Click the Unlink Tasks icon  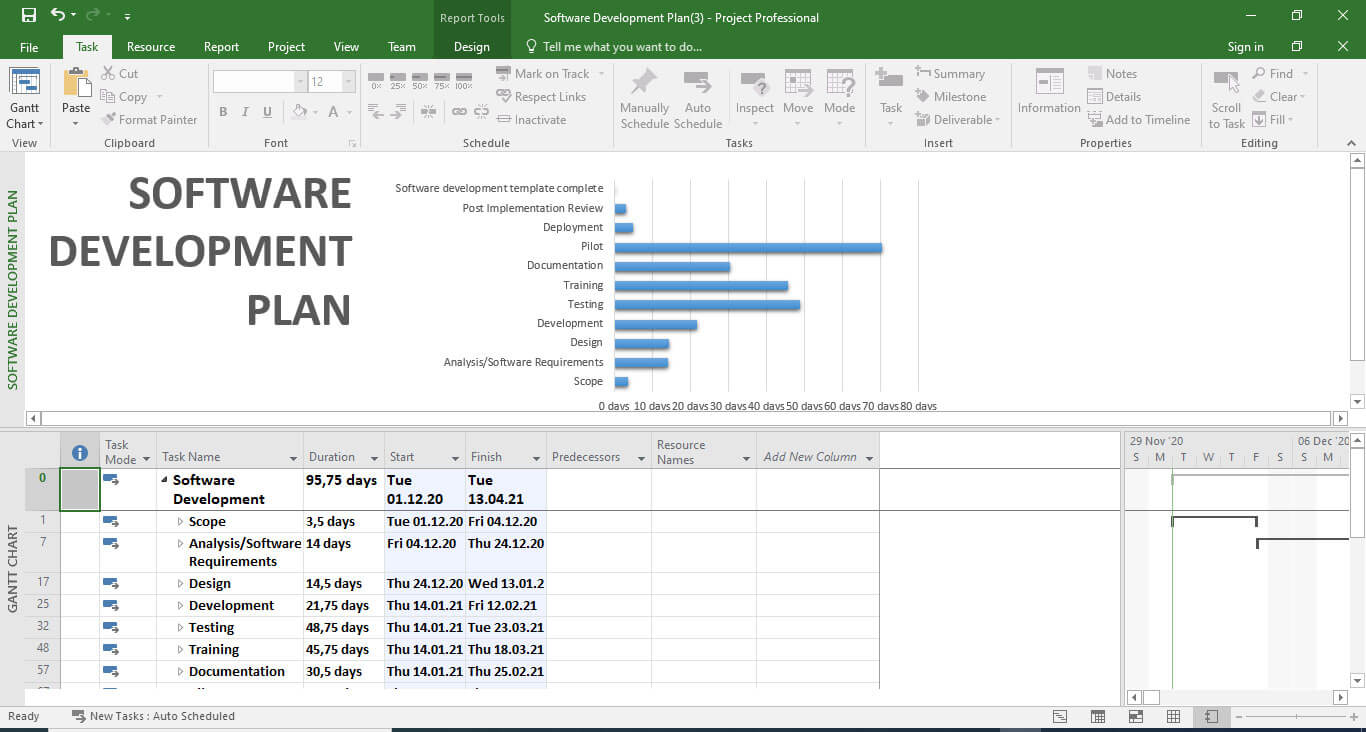(x=481, y=112)
